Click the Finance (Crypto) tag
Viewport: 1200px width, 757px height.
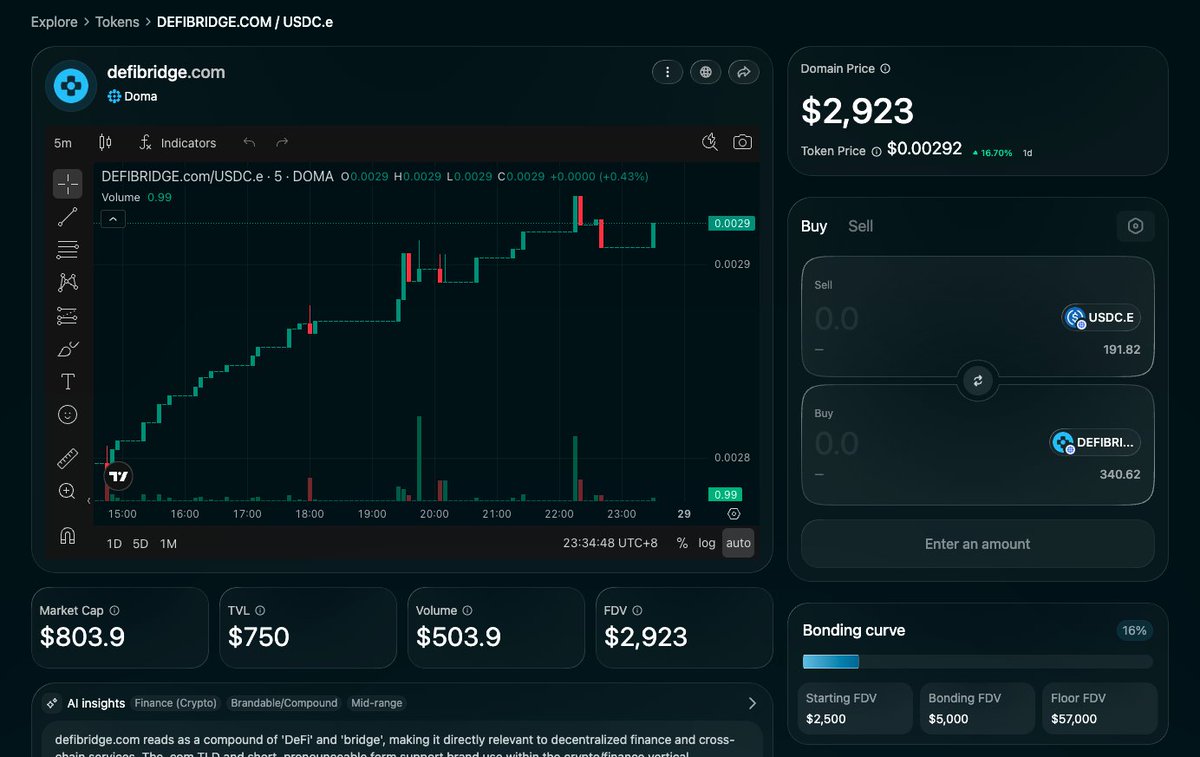tap(176, 703)
